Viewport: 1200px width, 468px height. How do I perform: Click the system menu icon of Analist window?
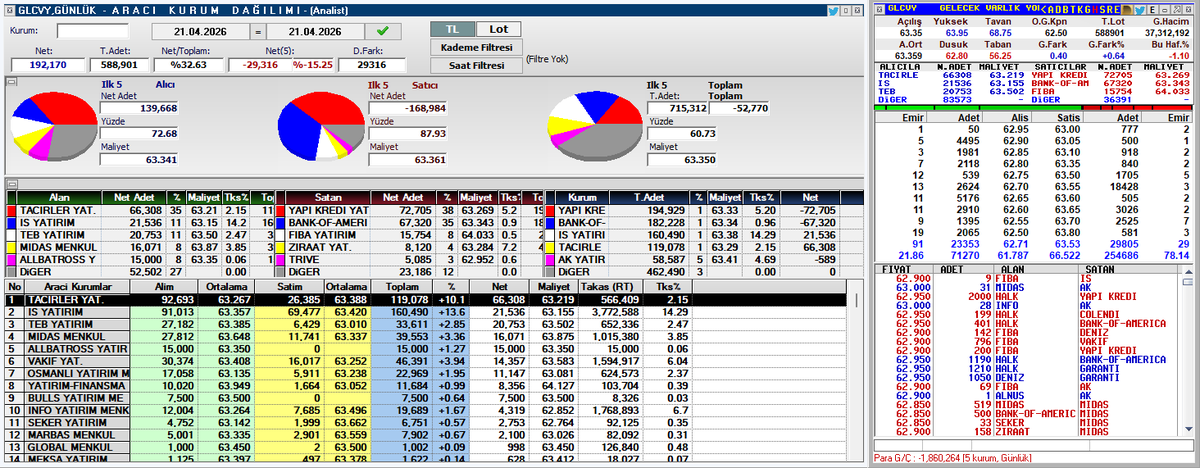10,9
